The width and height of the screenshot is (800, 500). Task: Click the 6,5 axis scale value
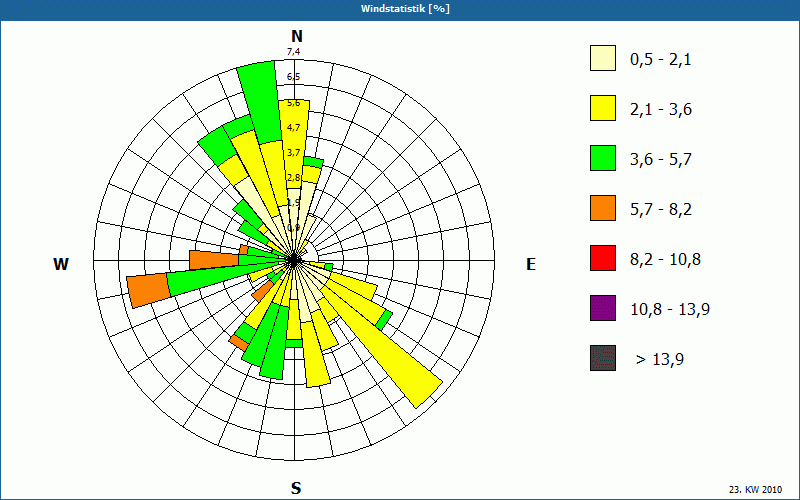[293, 77]
